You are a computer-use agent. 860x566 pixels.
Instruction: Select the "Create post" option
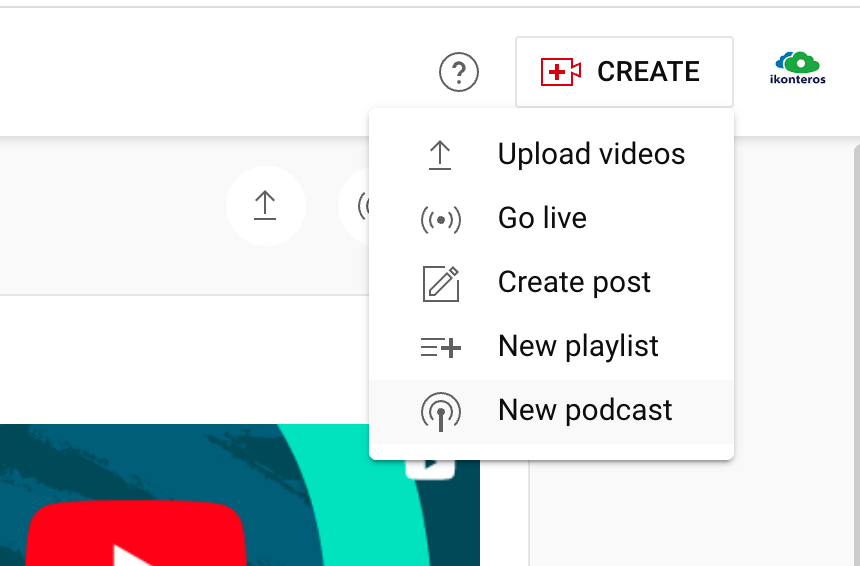(574, 283)
